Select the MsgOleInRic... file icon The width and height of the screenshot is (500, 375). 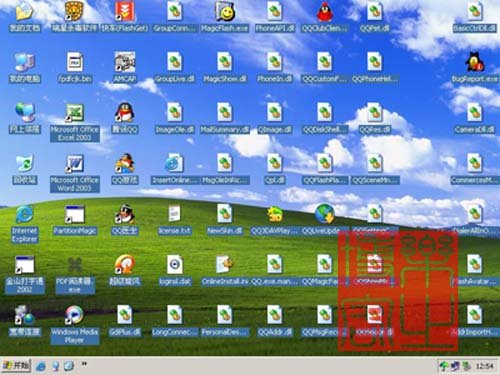coord(225,163)
